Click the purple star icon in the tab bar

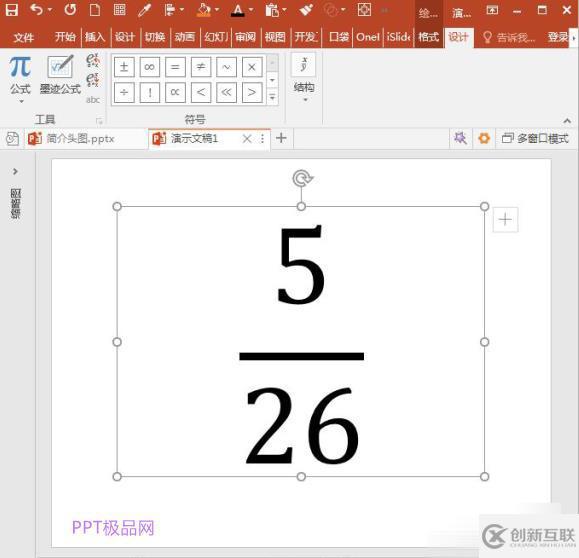460,138
